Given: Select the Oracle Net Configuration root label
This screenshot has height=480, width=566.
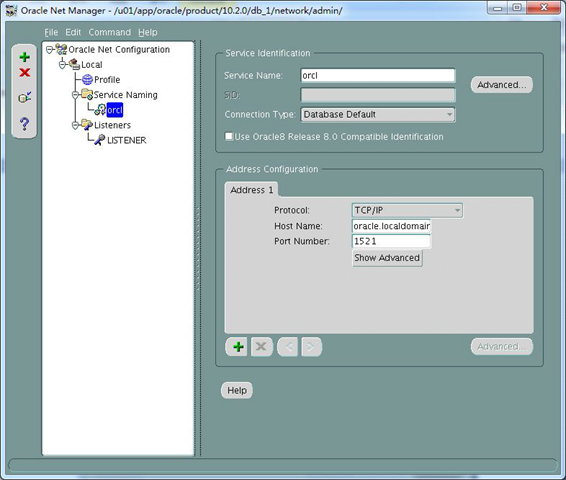Looking at the screenshot, I should (x=119, y=49).
